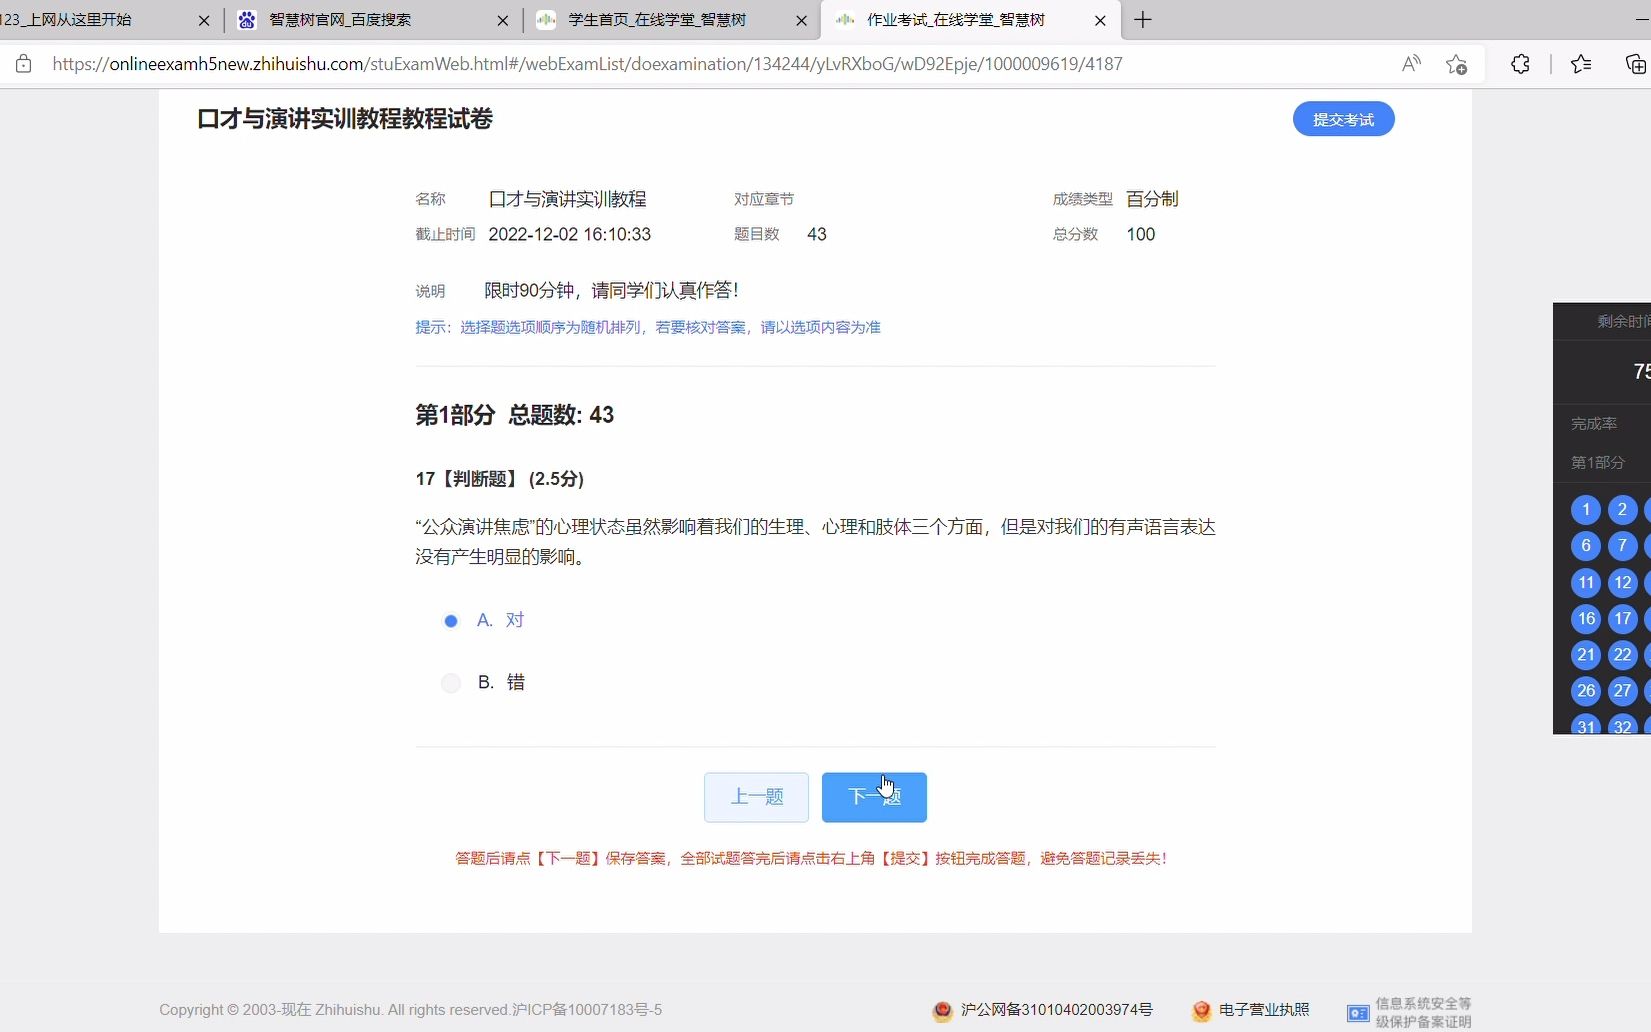Jump to question 26 in navigator
This screenshot has width=1651, height=1032.
[x=1585, y=691]
